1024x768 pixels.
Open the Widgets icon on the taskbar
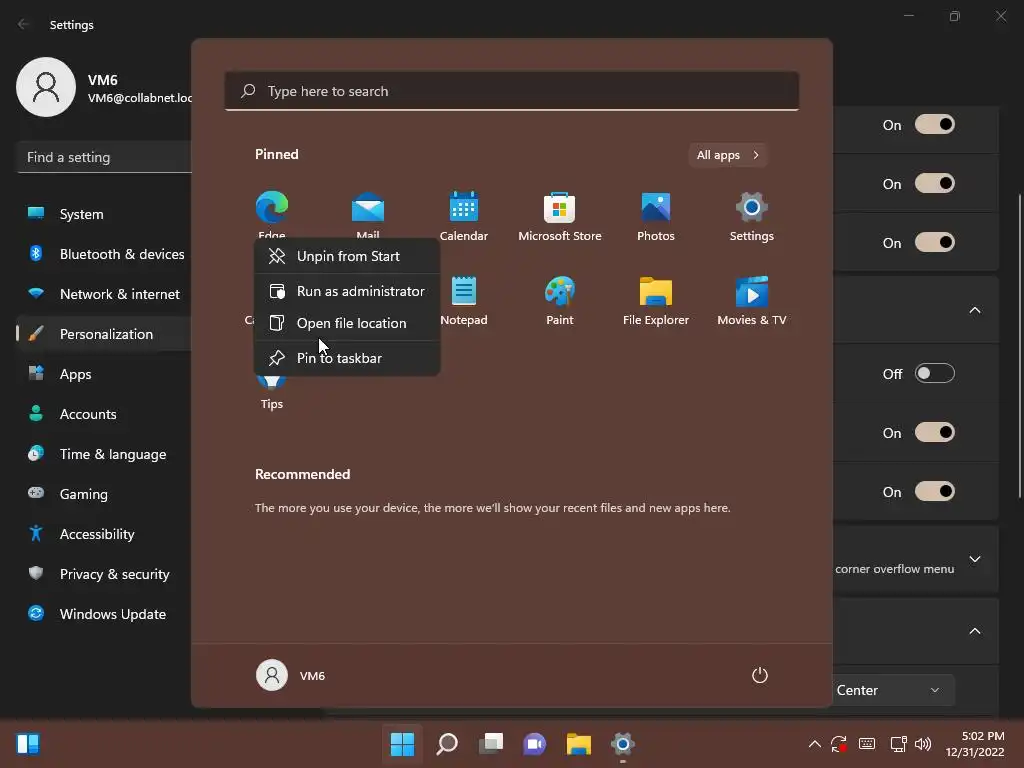click(28, 744)
